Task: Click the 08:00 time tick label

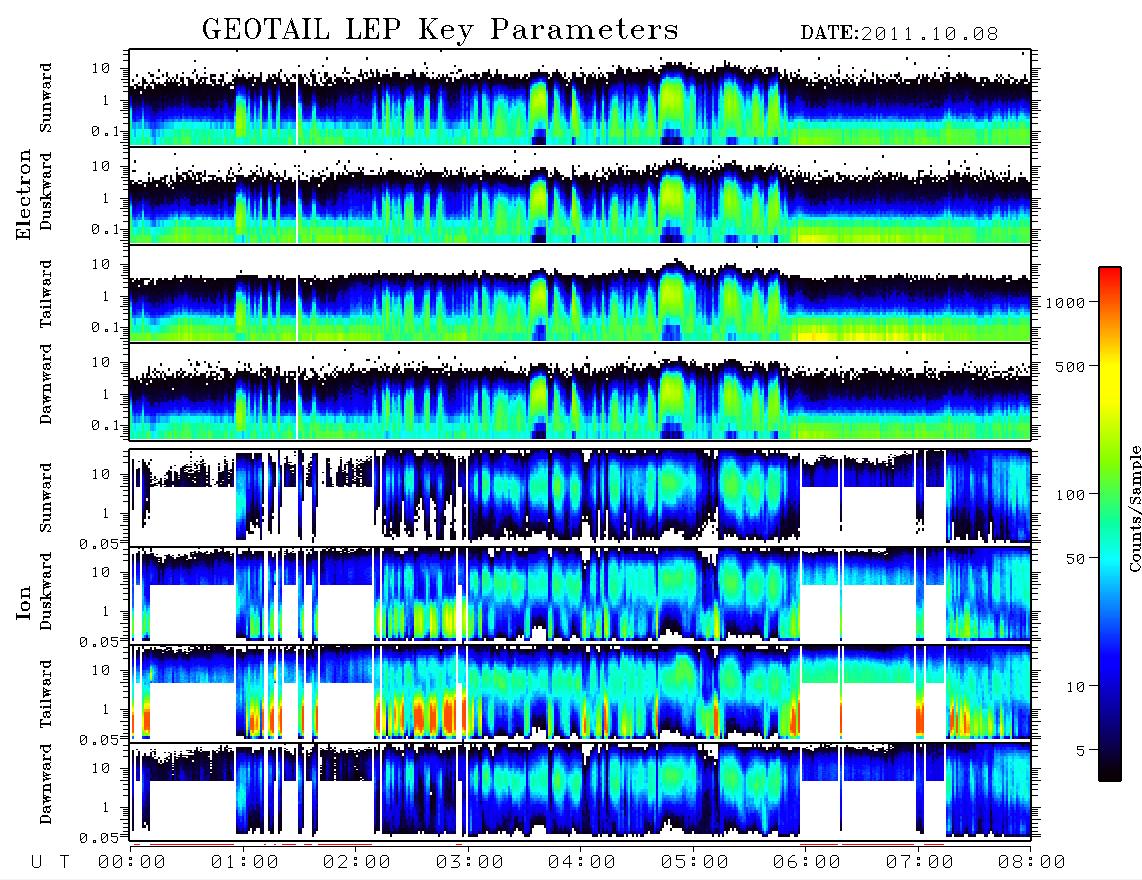Action: click(x=1032, y=863)
